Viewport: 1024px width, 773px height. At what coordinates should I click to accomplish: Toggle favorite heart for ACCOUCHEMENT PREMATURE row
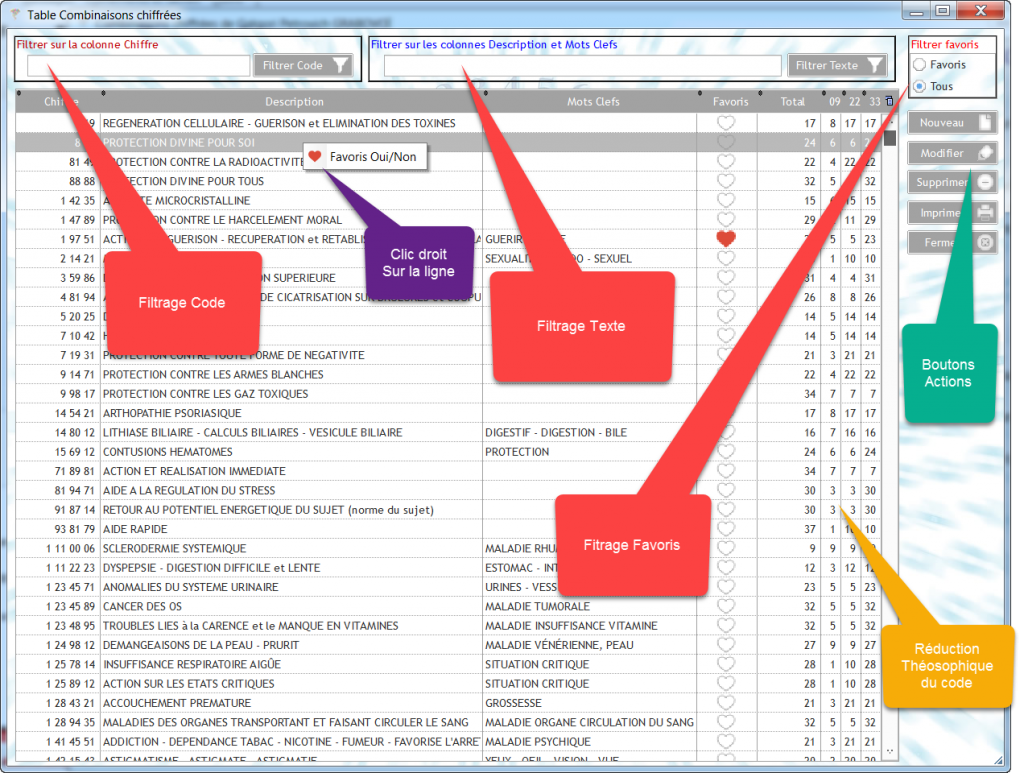point(727,703)
